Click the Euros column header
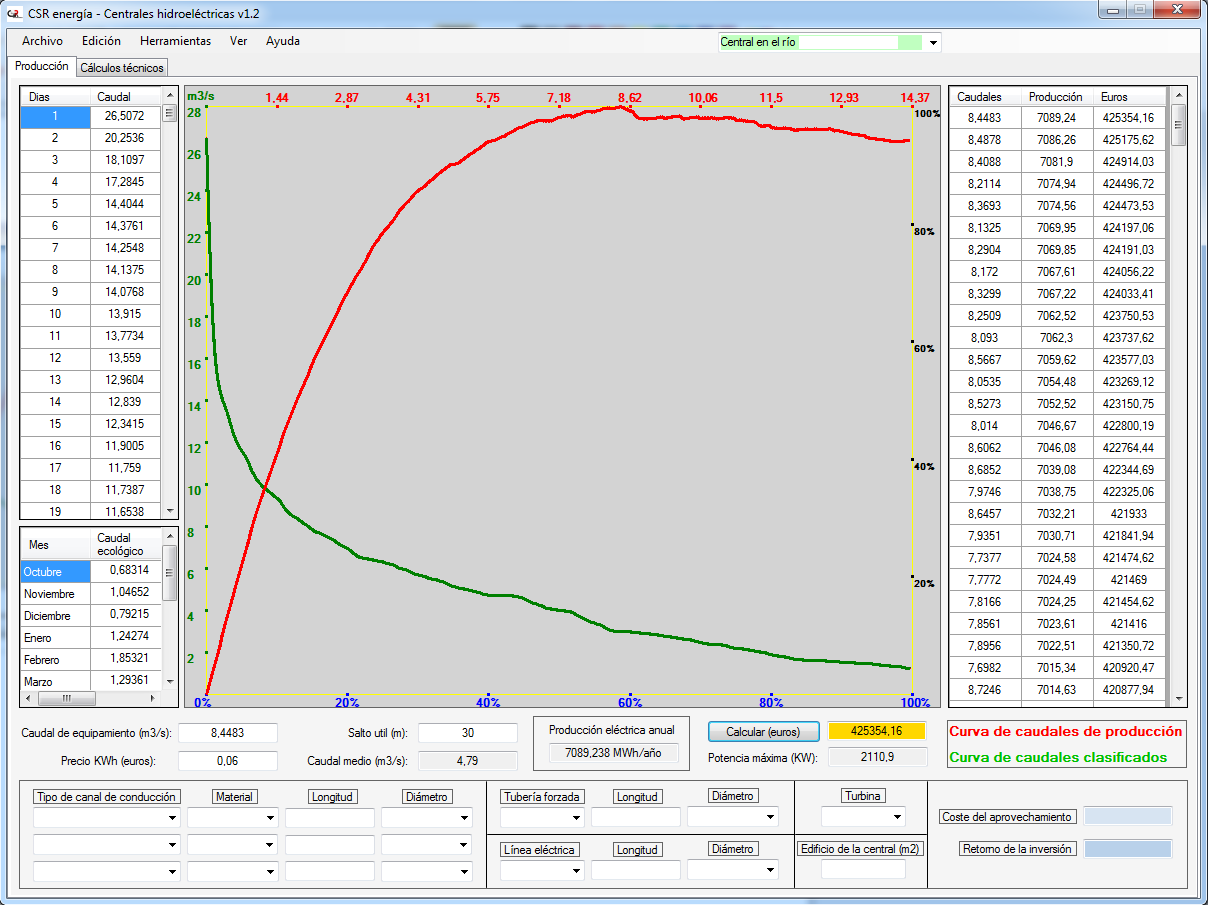 [x=1129, y=97]
